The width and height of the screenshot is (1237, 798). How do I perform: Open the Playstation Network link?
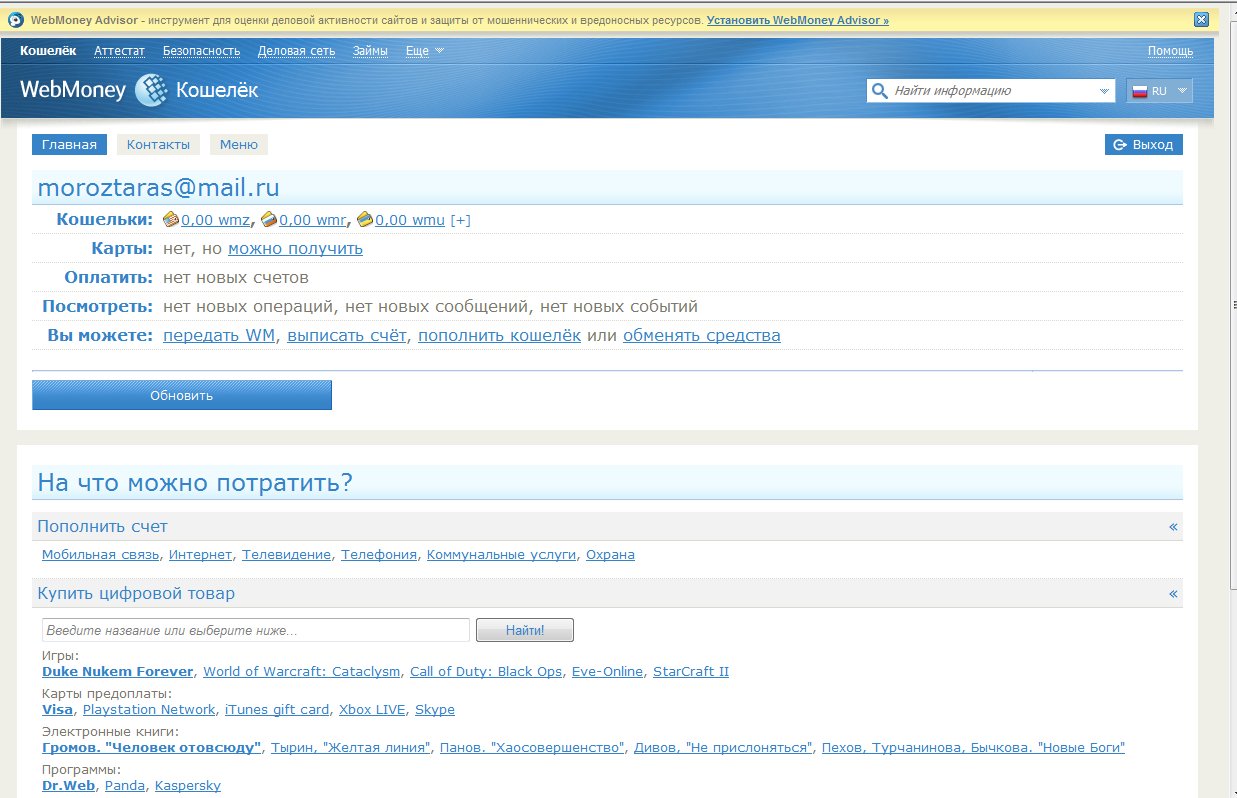point(149,710)
